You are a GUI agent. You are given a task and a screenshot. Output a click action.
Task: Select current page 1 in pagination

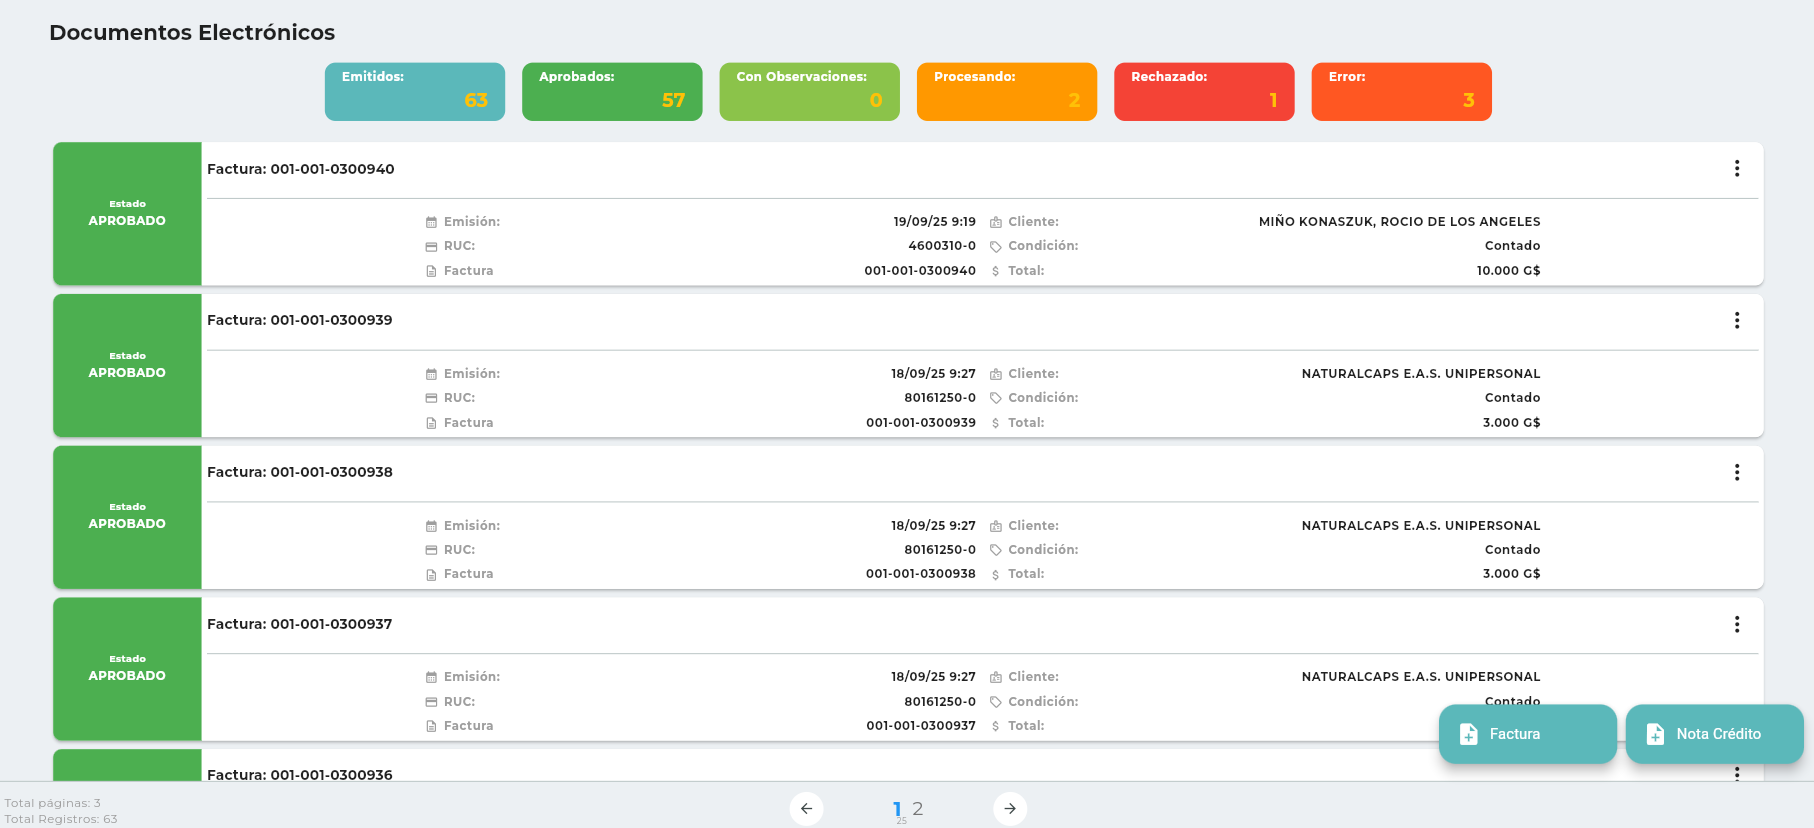click(x=897, y=809)
